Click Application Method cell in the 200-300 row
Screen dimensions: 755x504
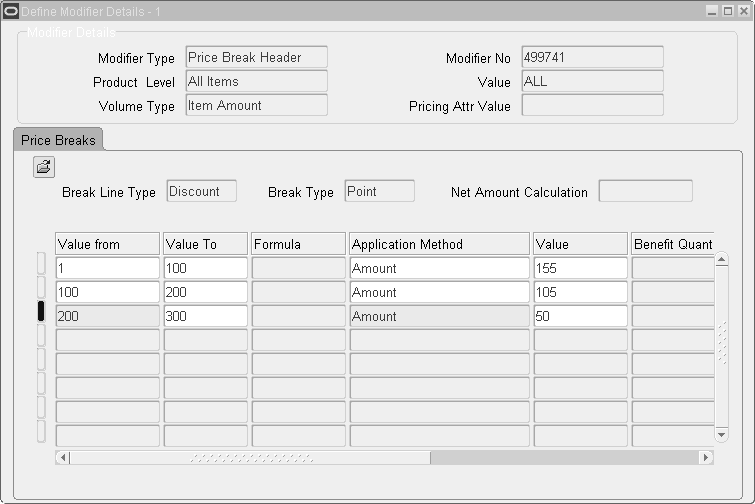coord(440,316)
